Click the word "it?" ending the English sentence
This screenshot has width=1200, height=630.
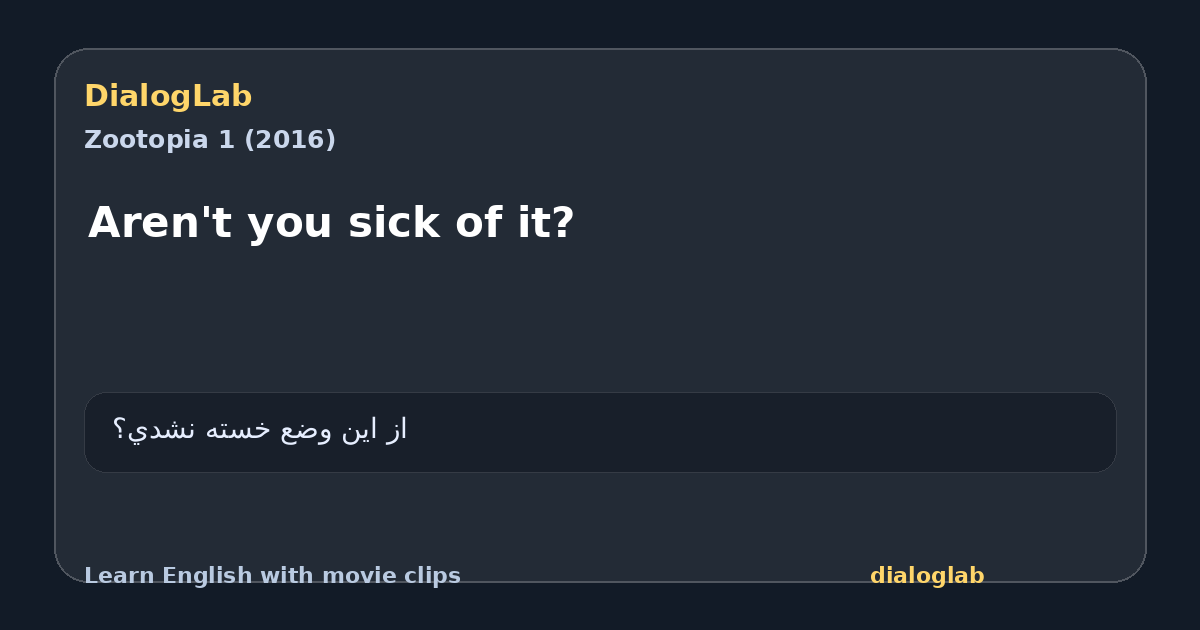(545, 222)
